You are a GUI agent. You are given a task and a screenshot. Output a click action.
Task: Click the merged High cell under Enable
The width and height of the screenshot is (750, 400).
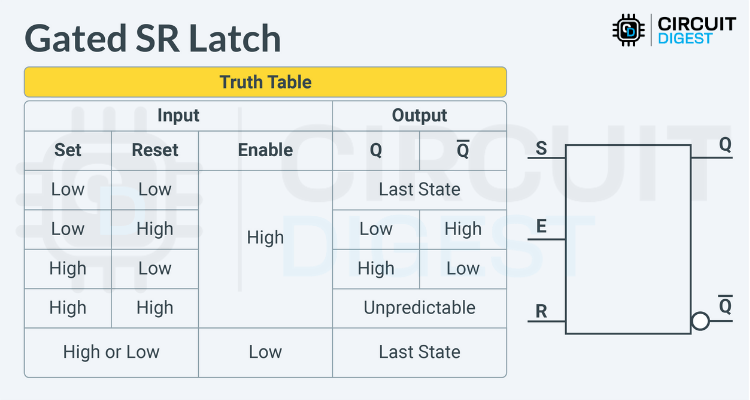(265, 238)
